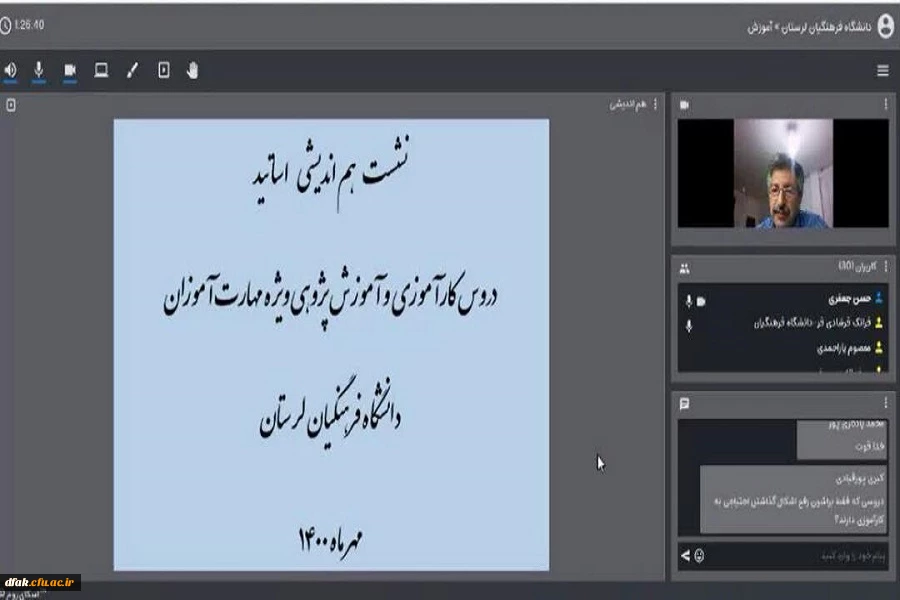The width and height of the screenshot is (900, 600).
Task: Click the user profile avatar icon
Action: pyautogui.click(x=885, y=27)
